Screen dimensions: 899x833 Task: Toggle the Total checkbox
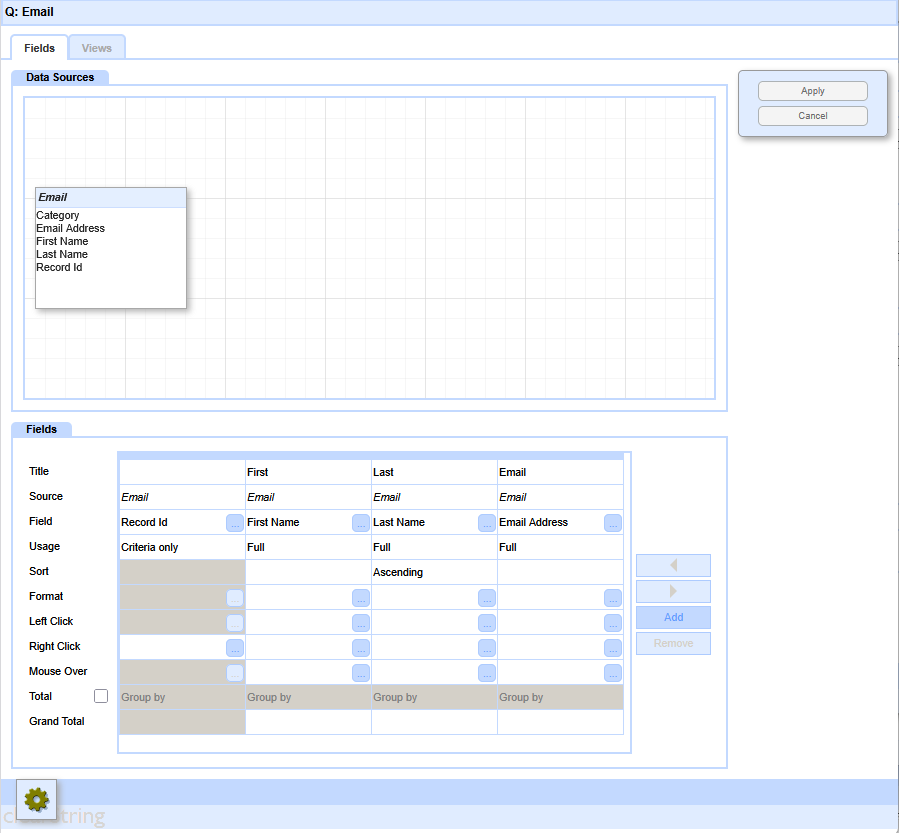coord(101,696)
